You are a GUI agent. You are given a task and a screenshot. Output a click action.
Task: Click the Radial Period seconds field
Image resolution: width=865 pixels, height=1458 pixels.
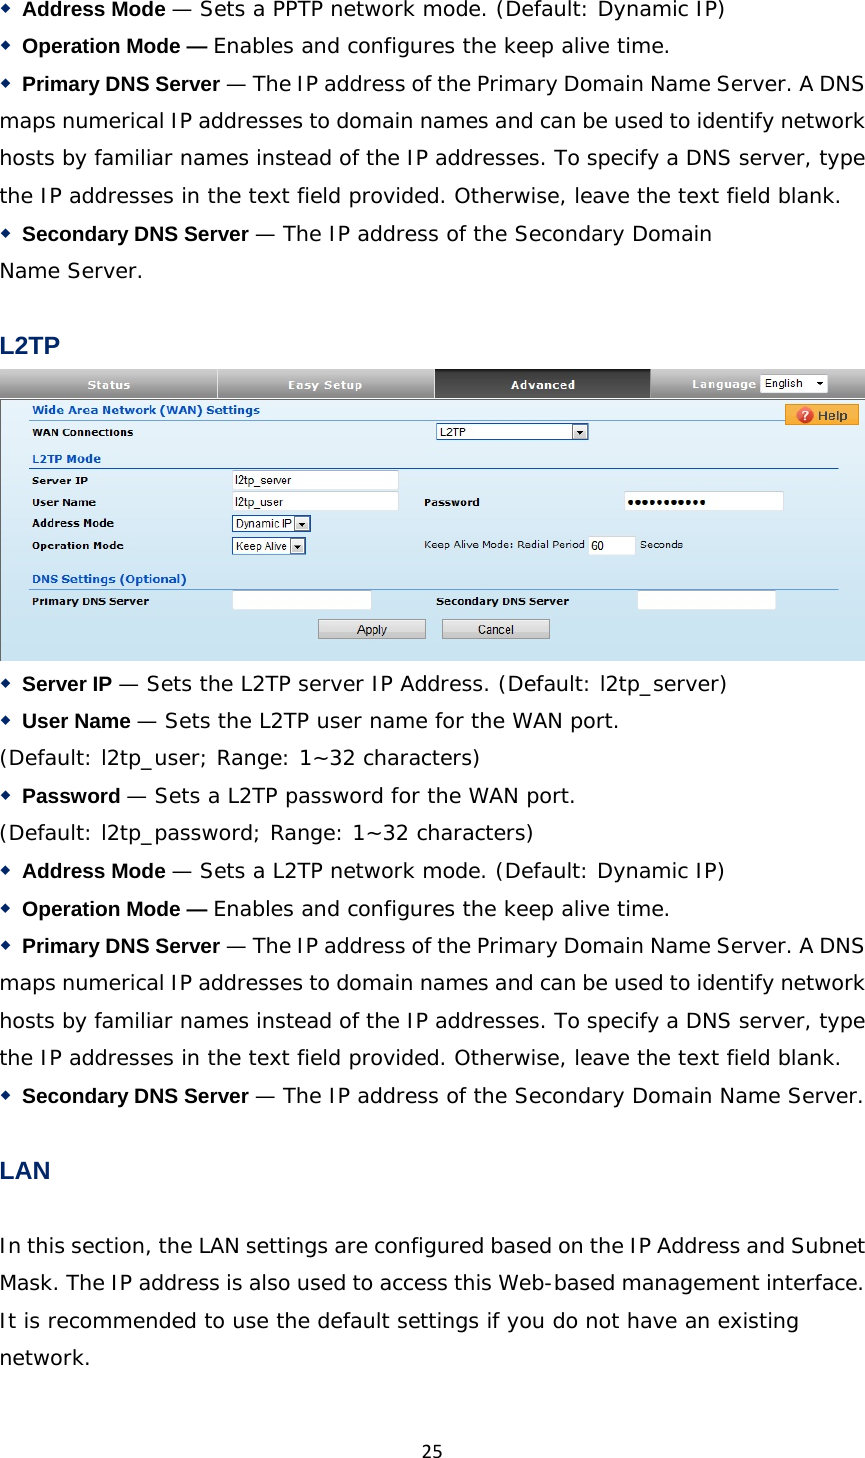coord(611,546)
